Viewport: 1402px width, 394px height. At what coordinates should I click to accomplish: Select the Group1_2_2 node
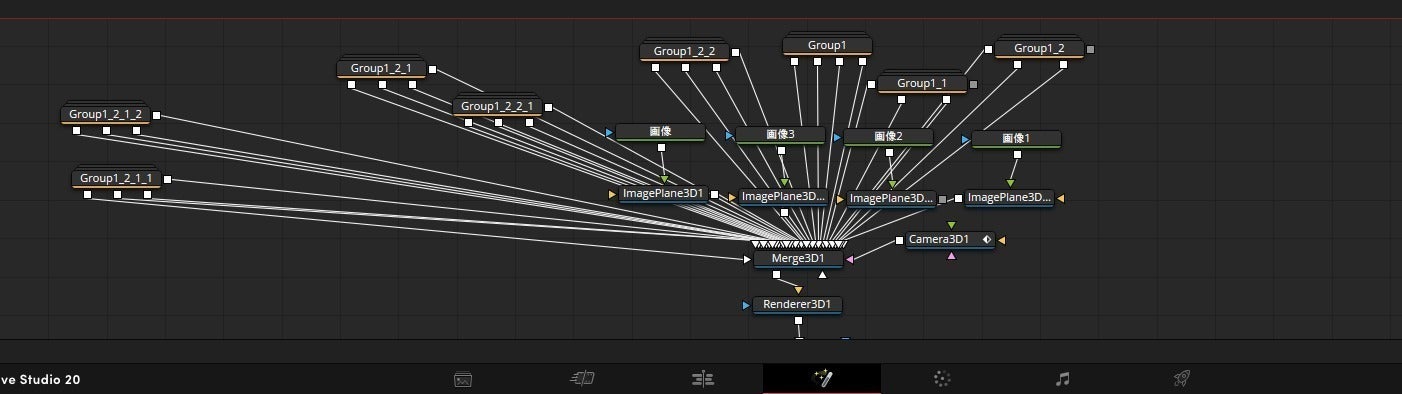click(684, 51)
